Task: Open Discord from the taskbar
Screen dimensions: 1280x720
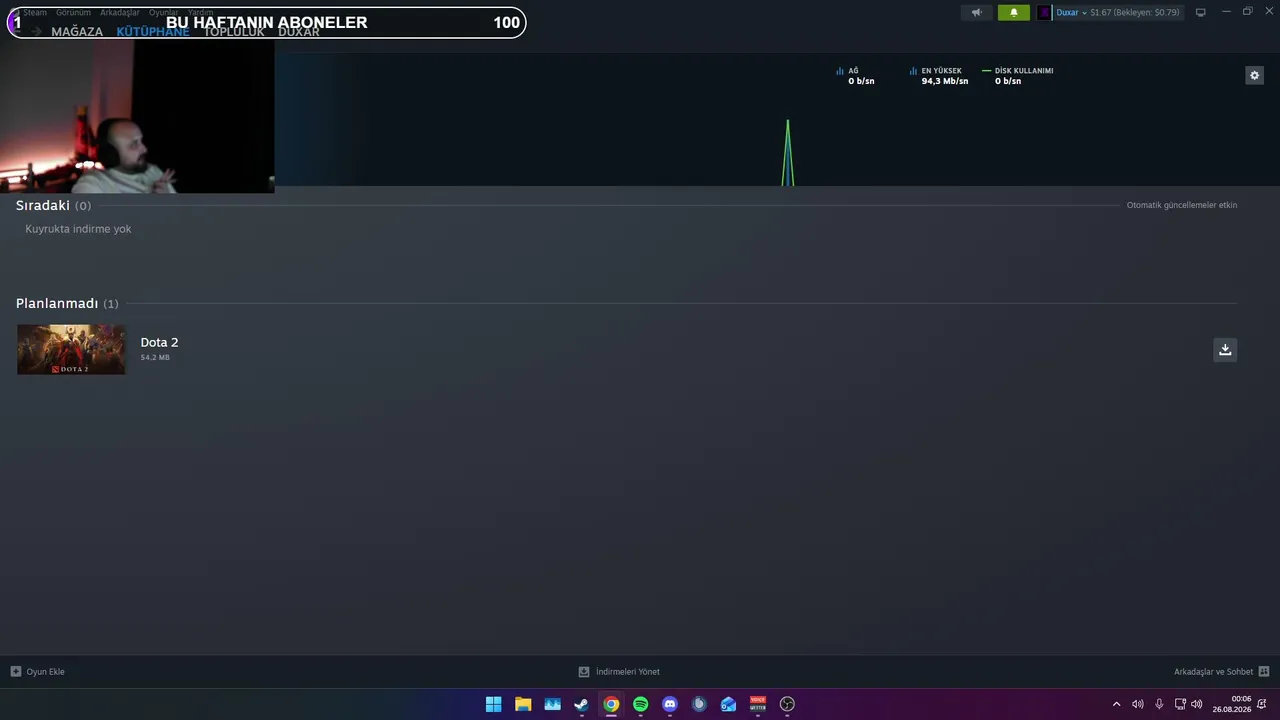Action: pyautogui.click(x=670, y=704)
